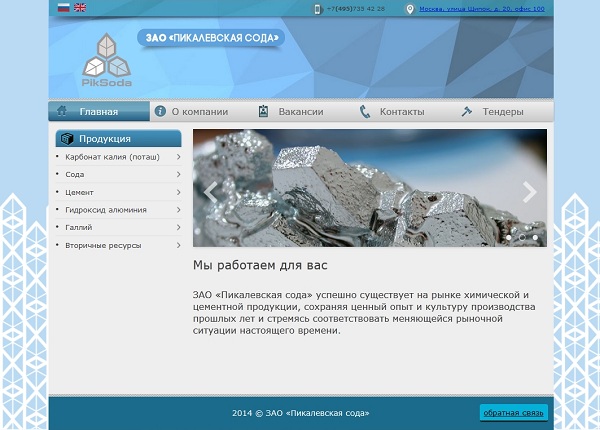Open the Вторичные ресурсы product link
Image resolution: width=600 pixels, height=430 pixels.
pyautogui.click(x=103, y=246)
